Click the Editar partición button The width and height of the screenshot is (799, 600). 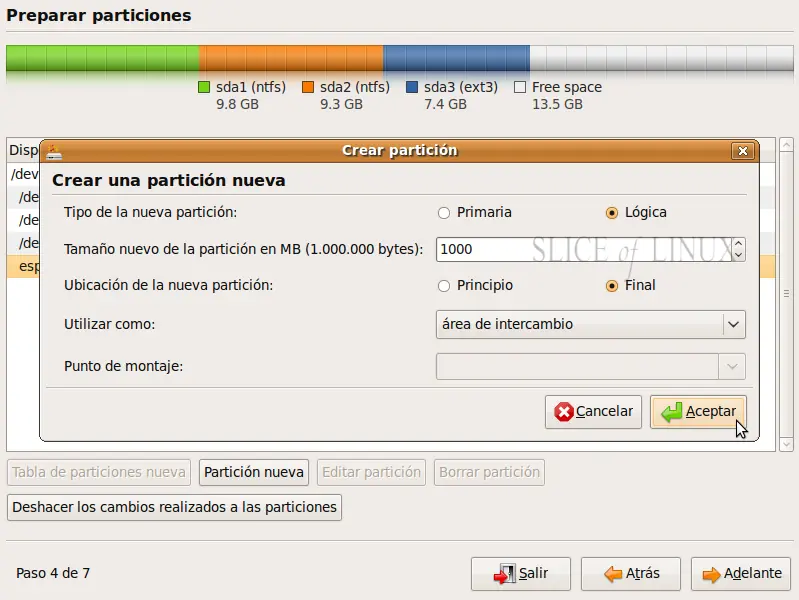(x=371, y=473)
